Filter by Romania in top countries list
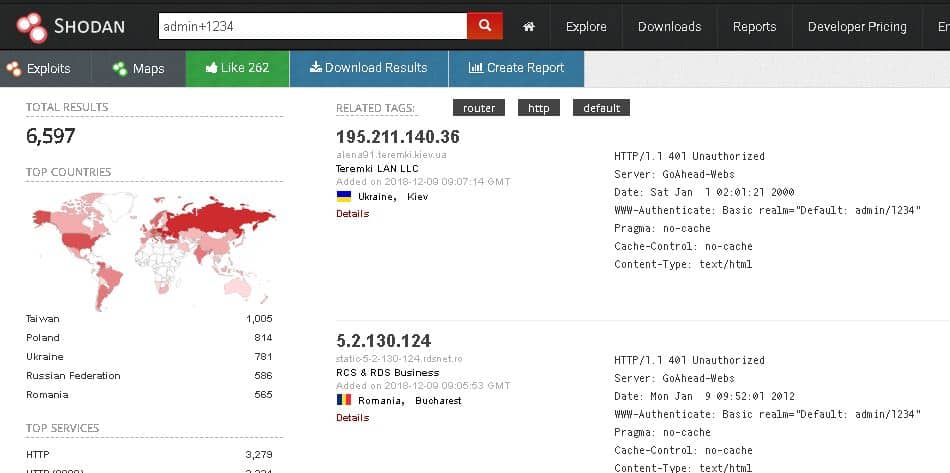The width and height of the screenshot is (950, 473). pos(47,395)
